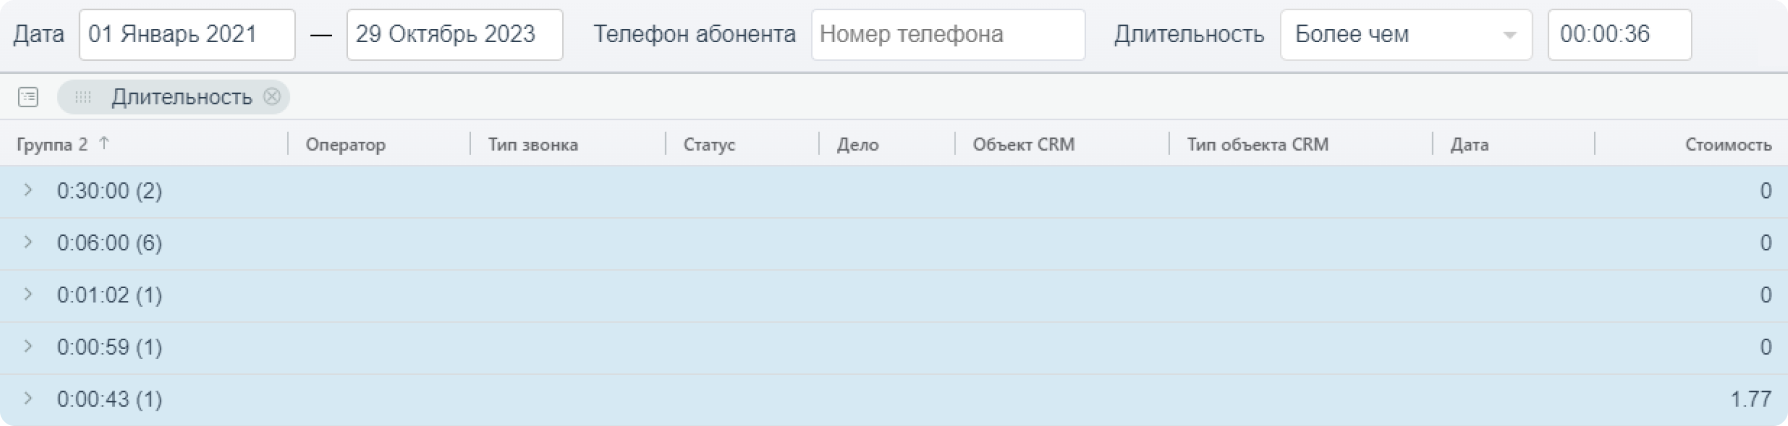Expand the 0:06:00 (6) group
The image size is (1788, 426).
click(28, 242)
